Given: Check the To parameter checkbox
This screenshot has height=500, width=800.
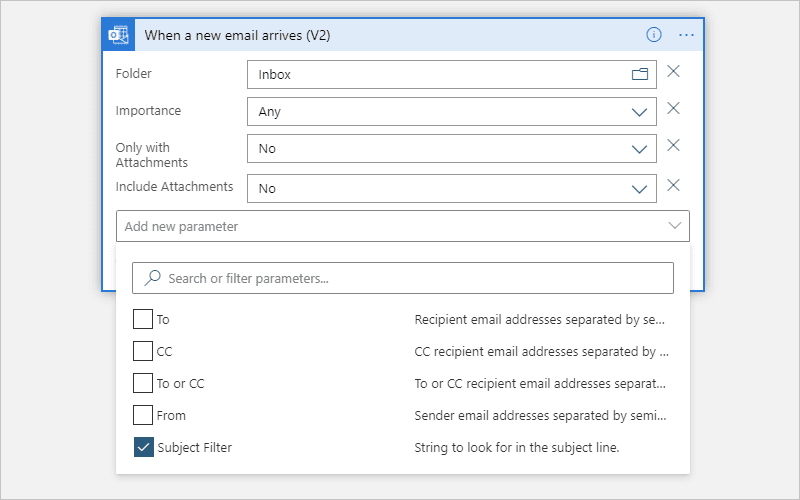Looking at the screenshot, I should [143, 319].
